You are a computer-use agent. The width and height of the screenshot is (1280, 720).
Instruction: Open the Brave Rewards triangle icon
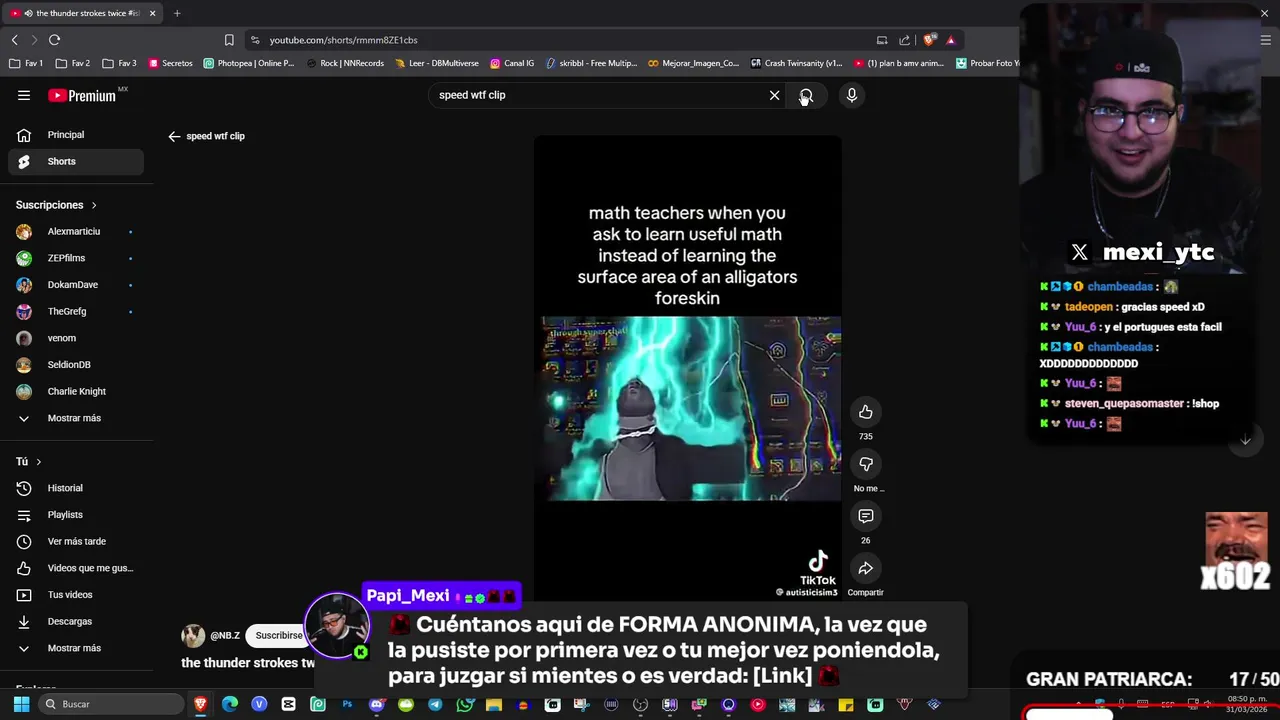tap(950, 40)
